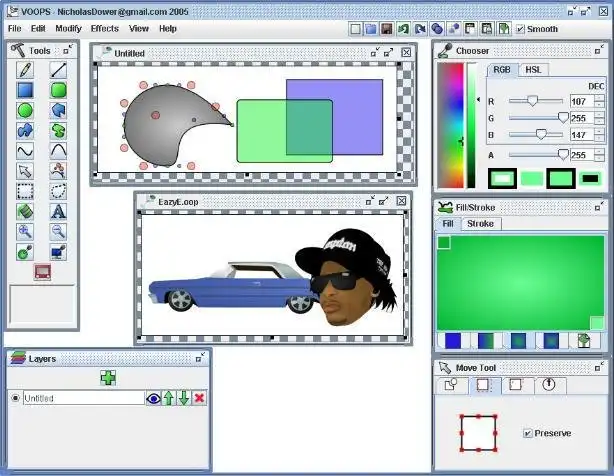The height and width of the screenshot is (476, 614).
Task: Open the Edit menu
Action: (x=38, y=29)
